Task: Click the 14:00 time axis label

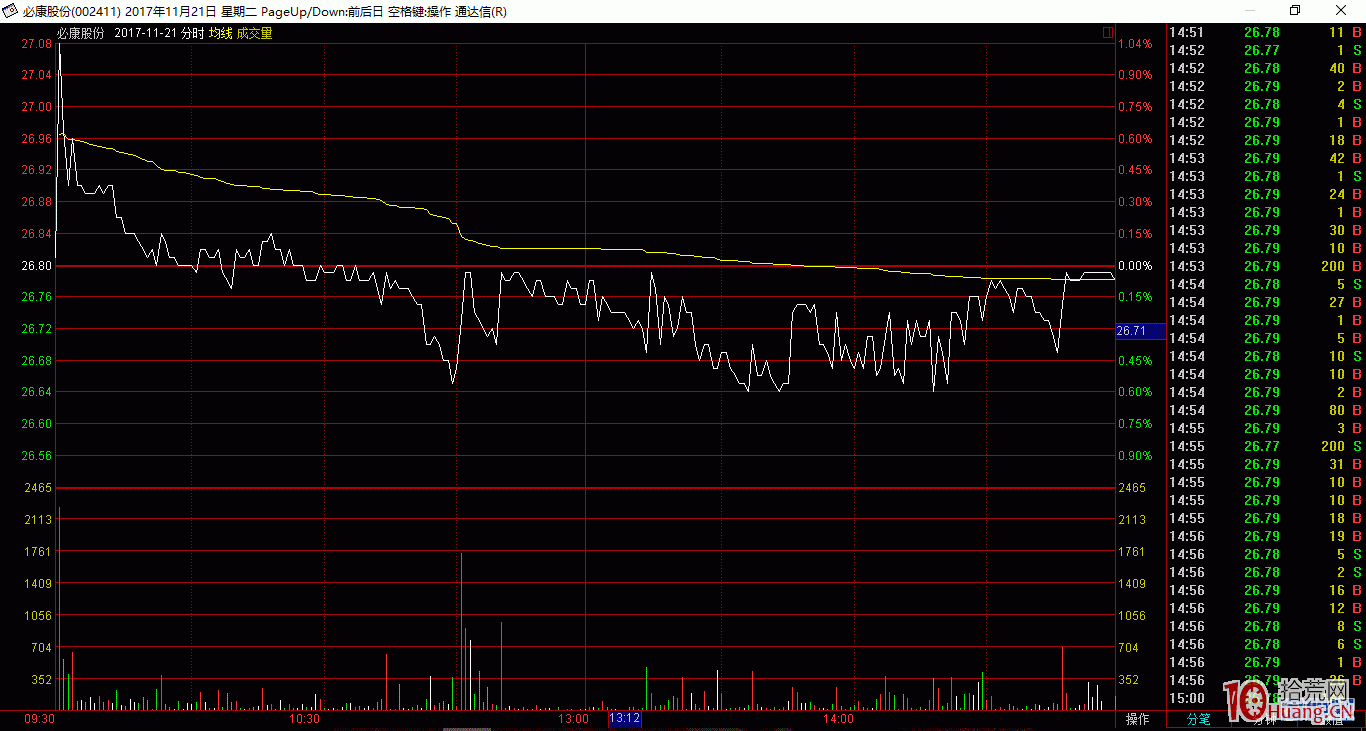Action: click(x=839, y=719)
